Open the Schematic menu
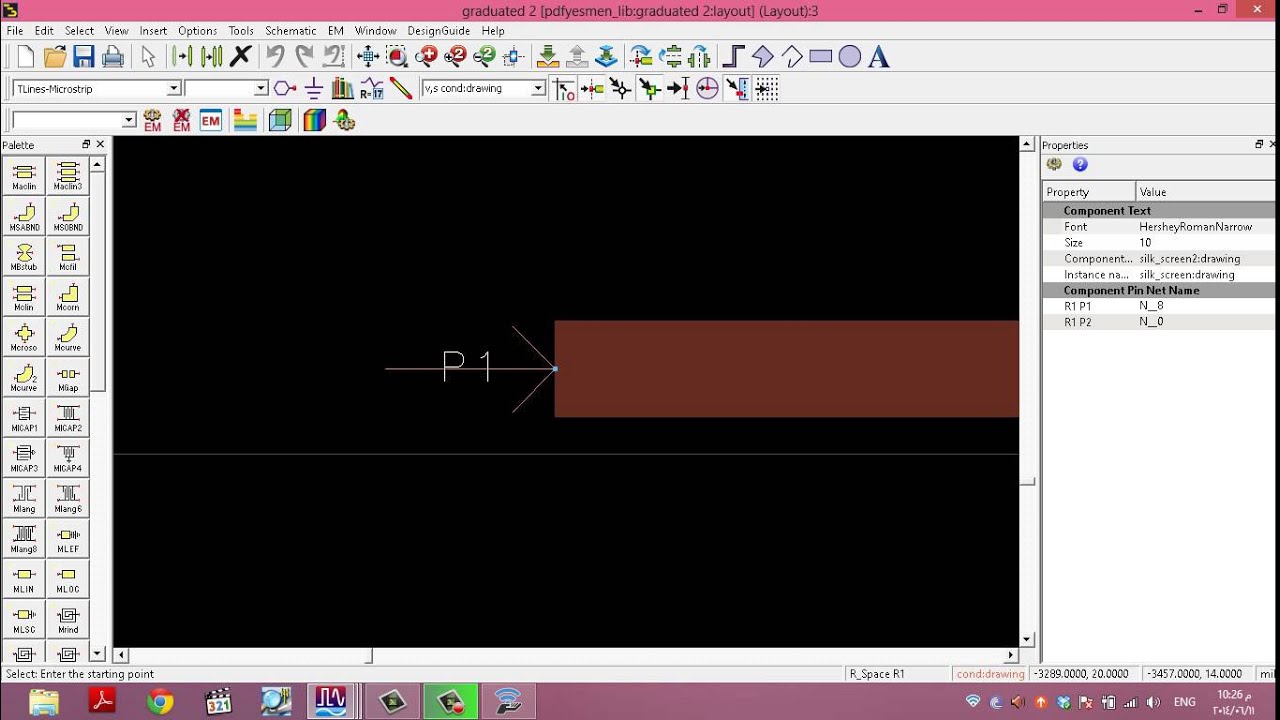This screenshot has height=720, width=1280. (290, 31)
